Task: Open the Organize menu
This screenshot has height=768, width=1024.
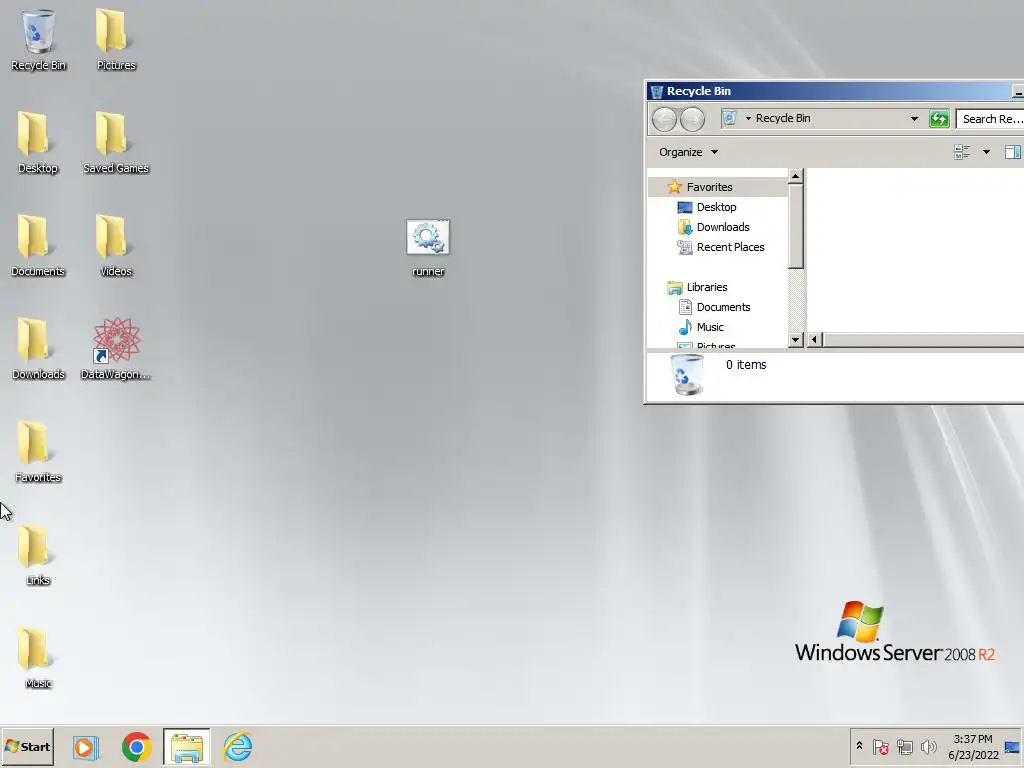Action: click(x=688, y=152)
